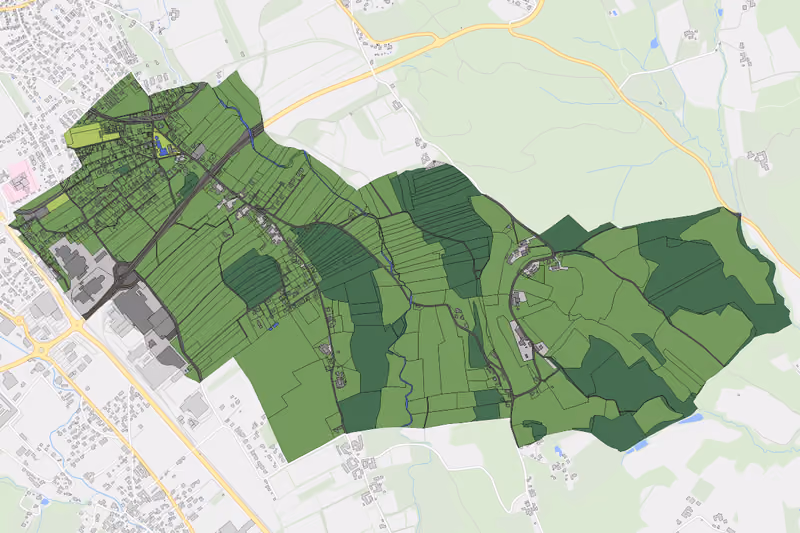This screenshot has height=533, width=800.
Task: Select the dark gray roundabout junction inside the green zone
Action: [125, 274]
